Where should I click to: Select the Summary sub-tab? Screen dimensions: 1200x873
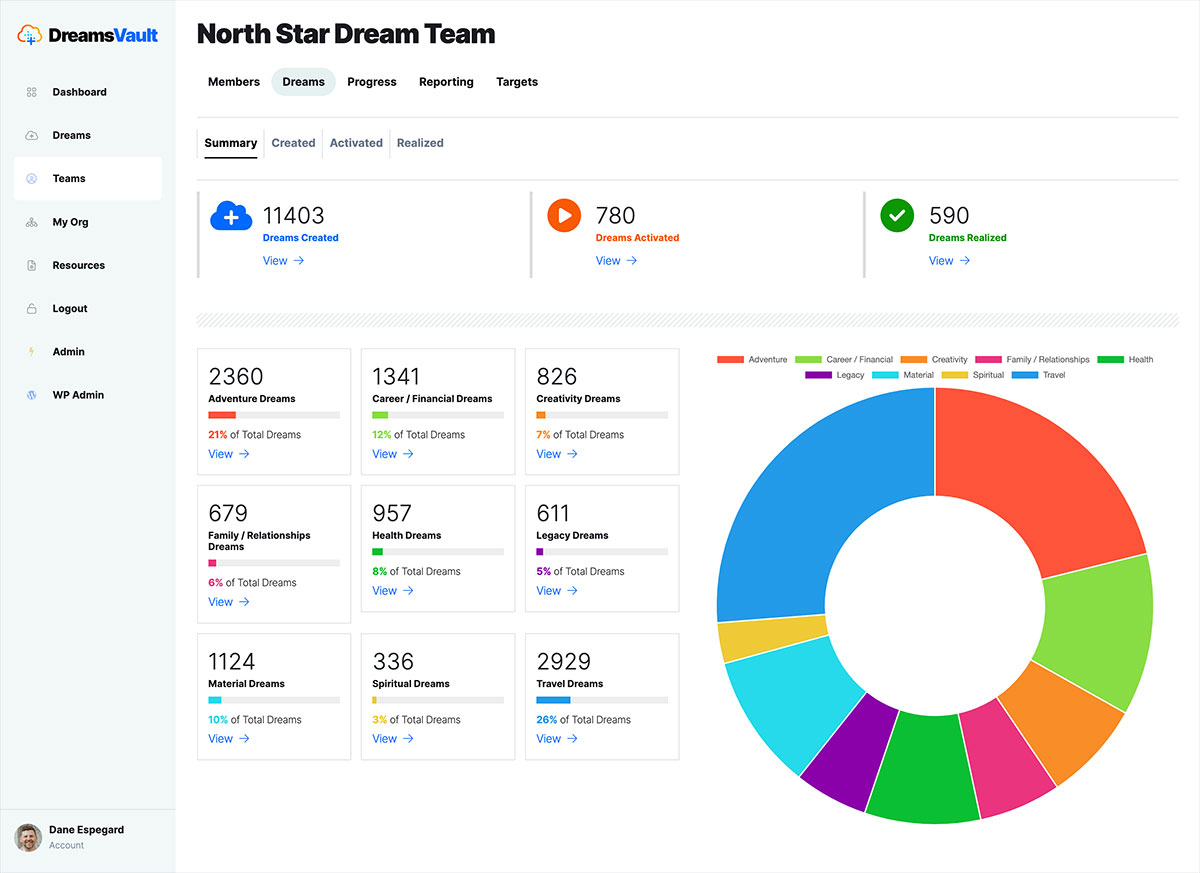click(231, 143)
